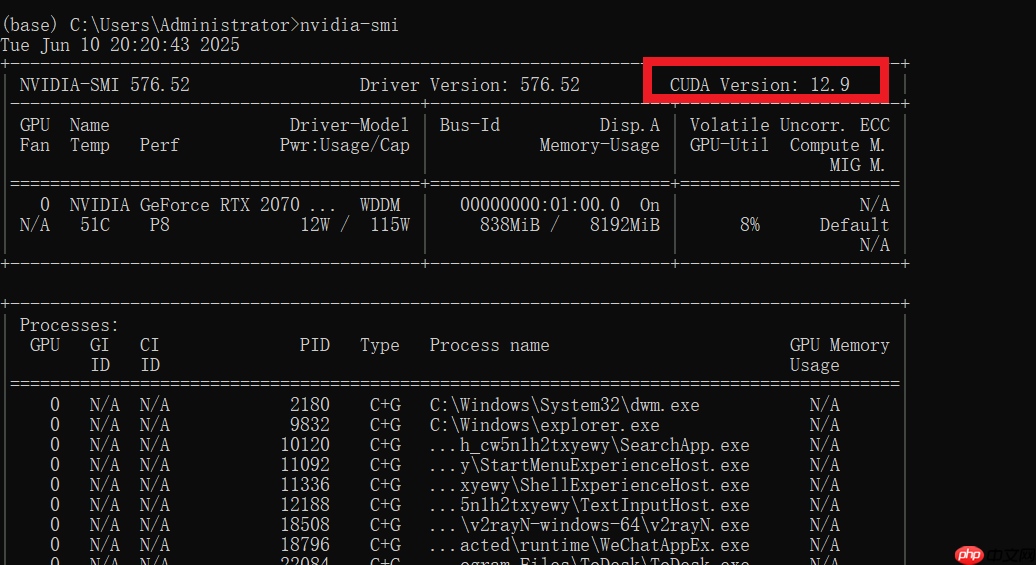The width and height of the screenshot is (1036, 565).
Task: Click the Tue Jun 10 timestamp line
Action: point(120,45)
